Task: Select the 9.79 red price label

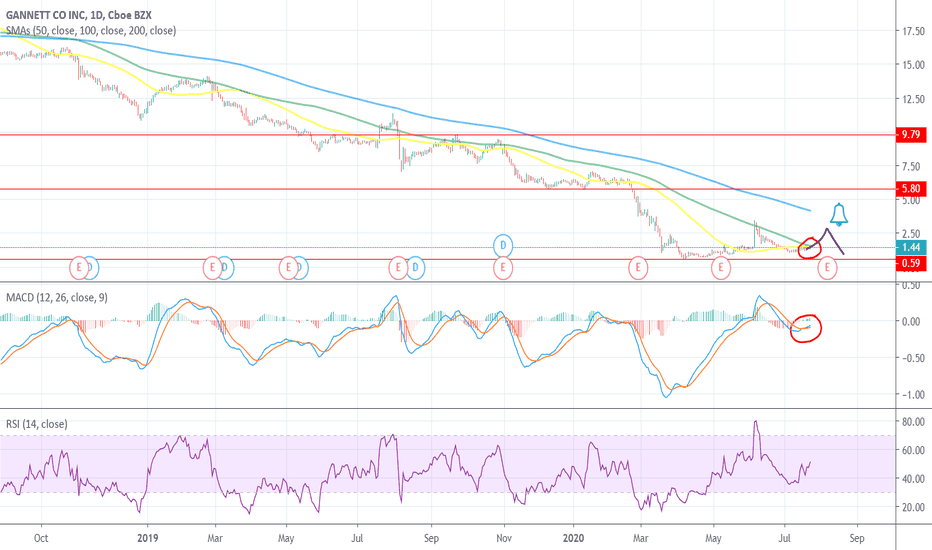Action: [x=911, y=134]
